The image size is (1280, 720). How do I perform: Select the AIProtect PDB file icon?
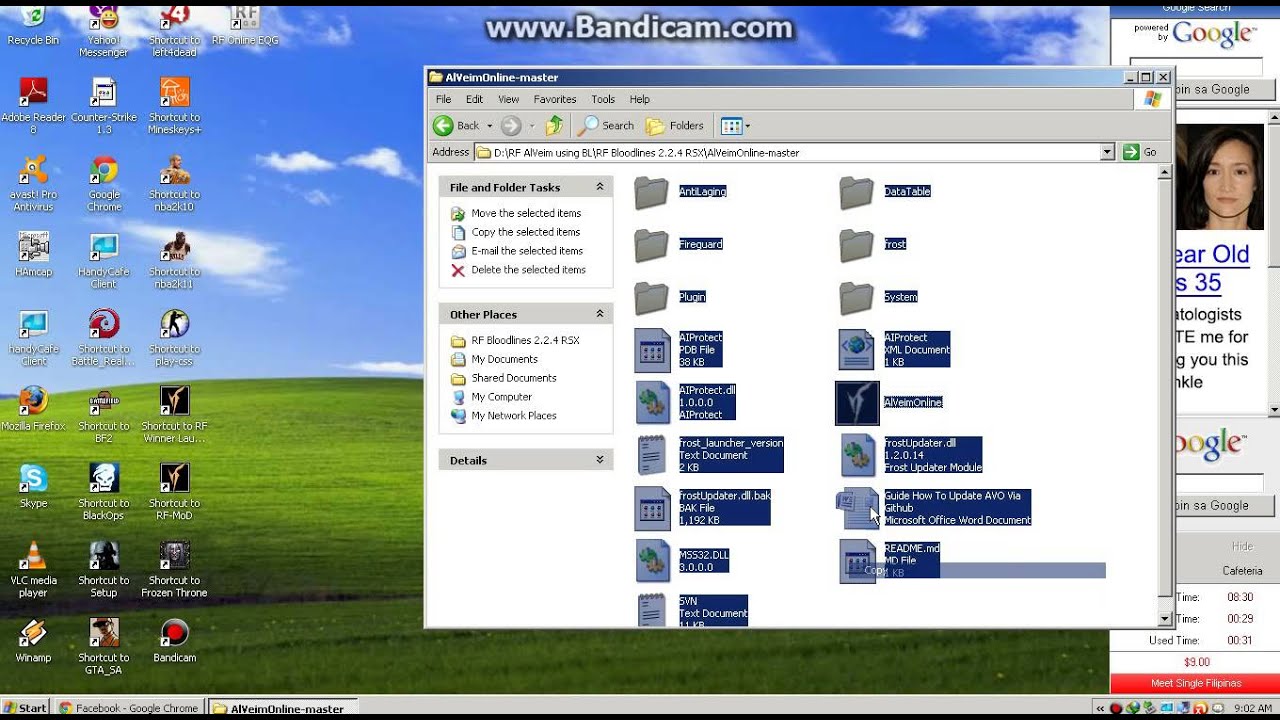(652, 350)
